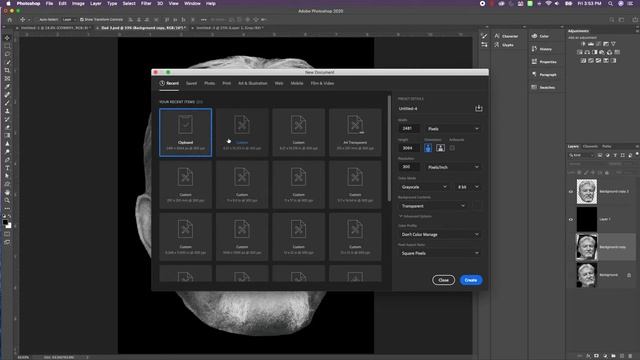Select the Hand tool
Image resolution: width=640 pixels, height=360 pixels.
[7, 192]
